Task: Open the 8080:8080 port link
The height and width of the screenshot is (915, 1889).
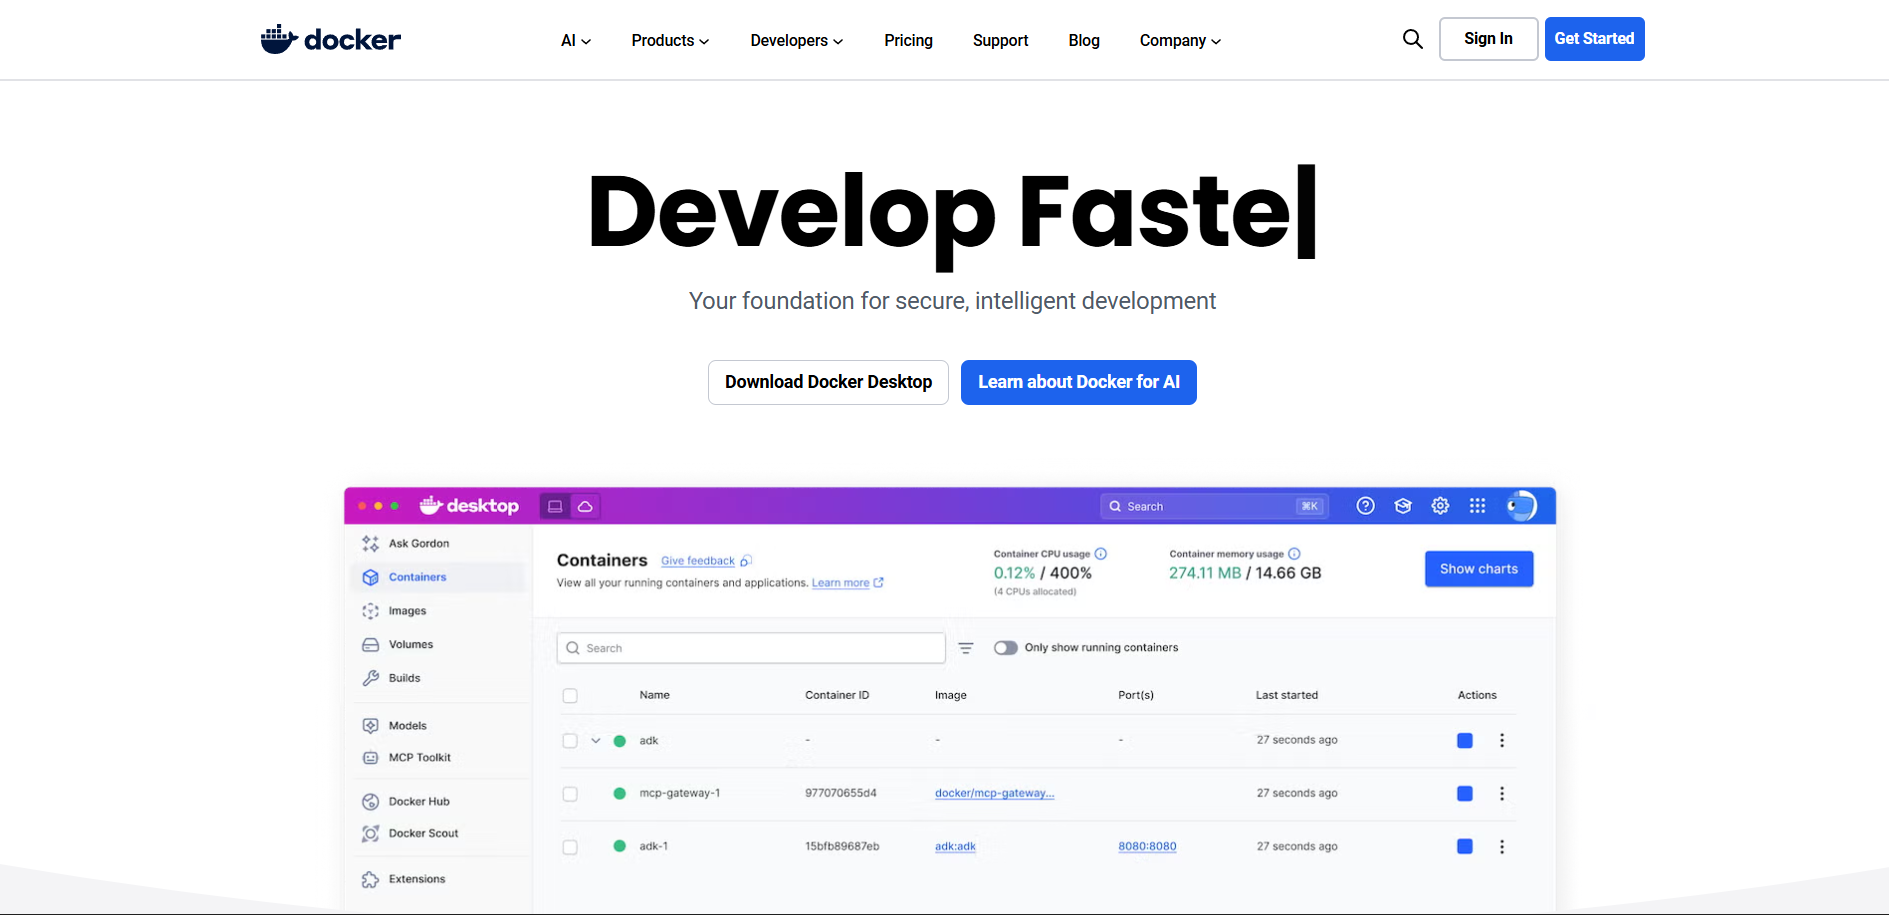Action: [1147, 846]
